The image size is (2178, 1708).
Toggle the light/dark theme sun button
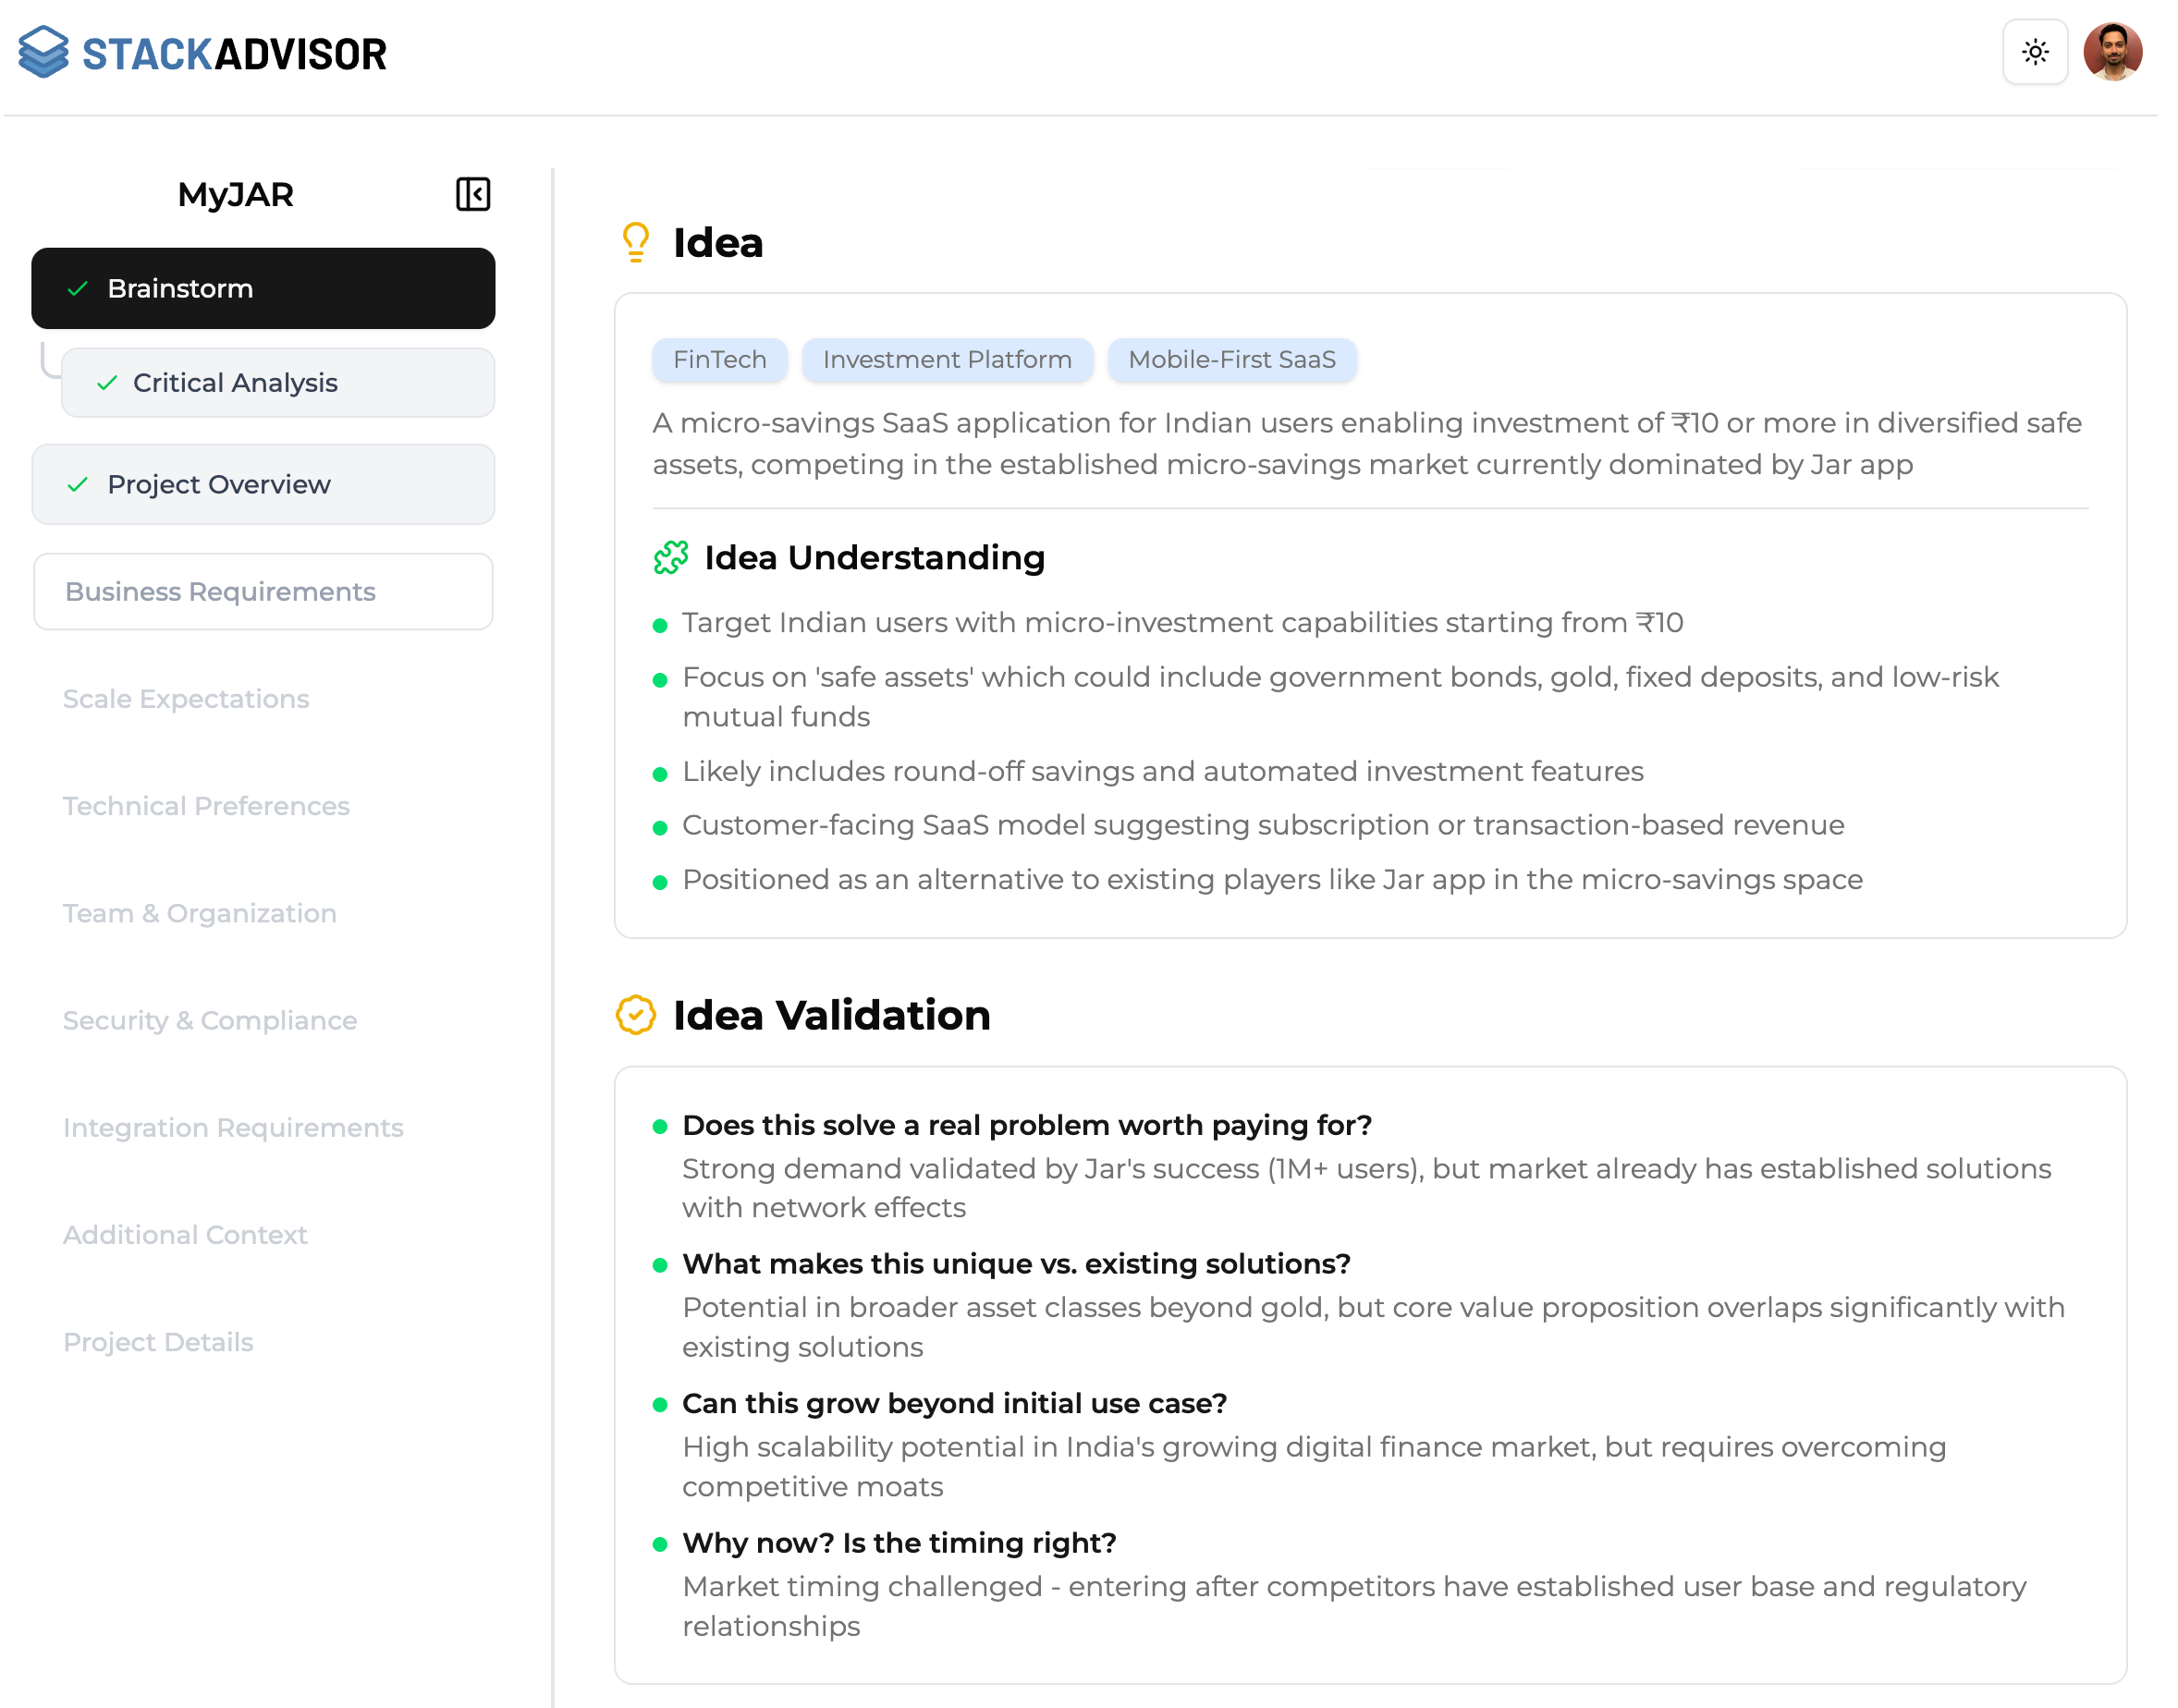coord(2035,52)
